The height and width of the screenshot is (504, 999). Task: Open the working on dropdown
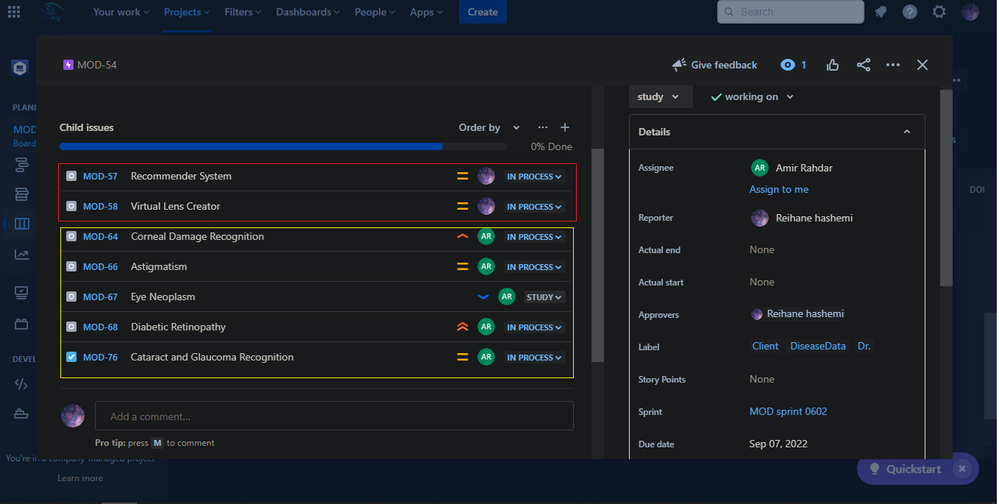752,97
